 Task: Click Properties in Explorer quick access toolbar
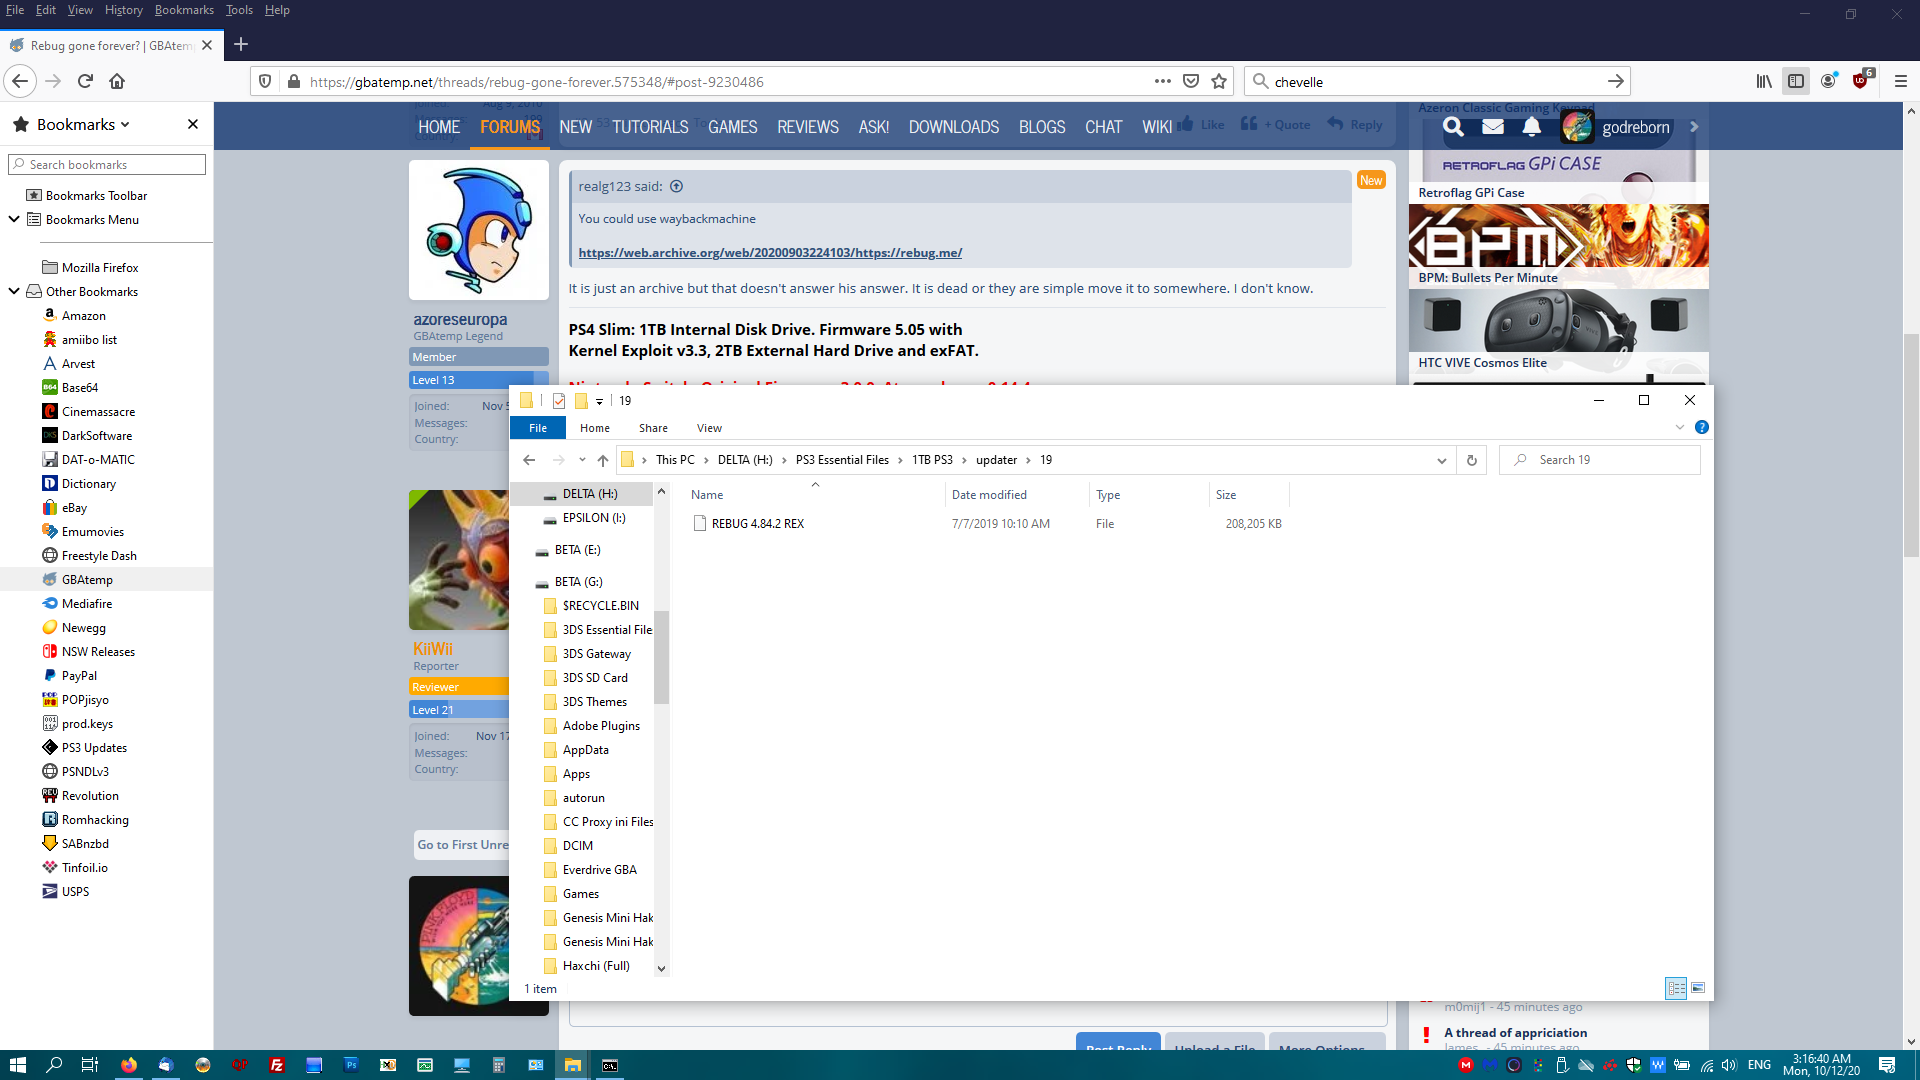point(559,401)
